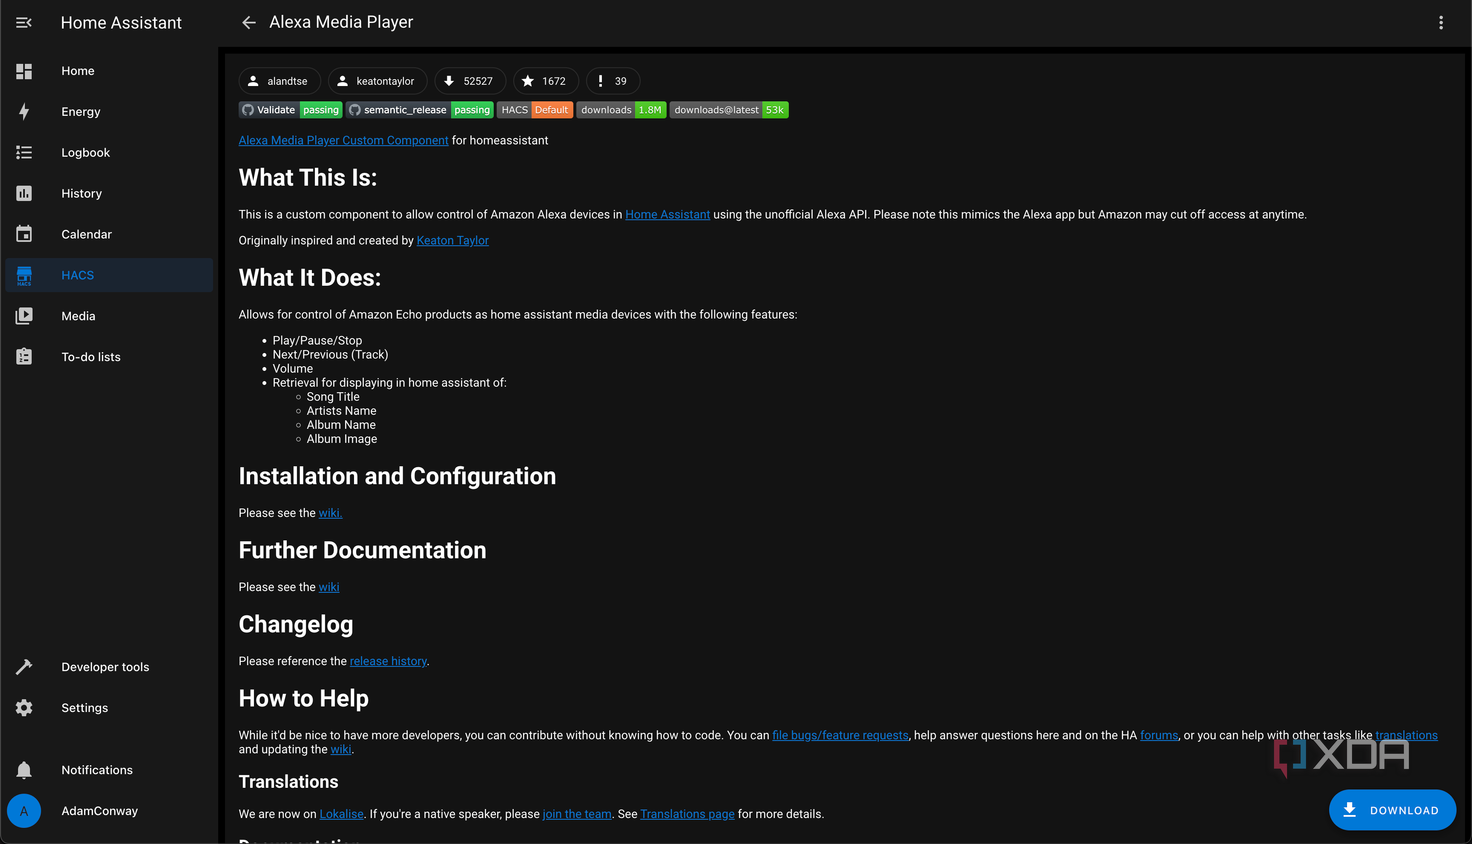
Task: Collapse the sidebar with the hamburger icon
Action: (24, 22)
